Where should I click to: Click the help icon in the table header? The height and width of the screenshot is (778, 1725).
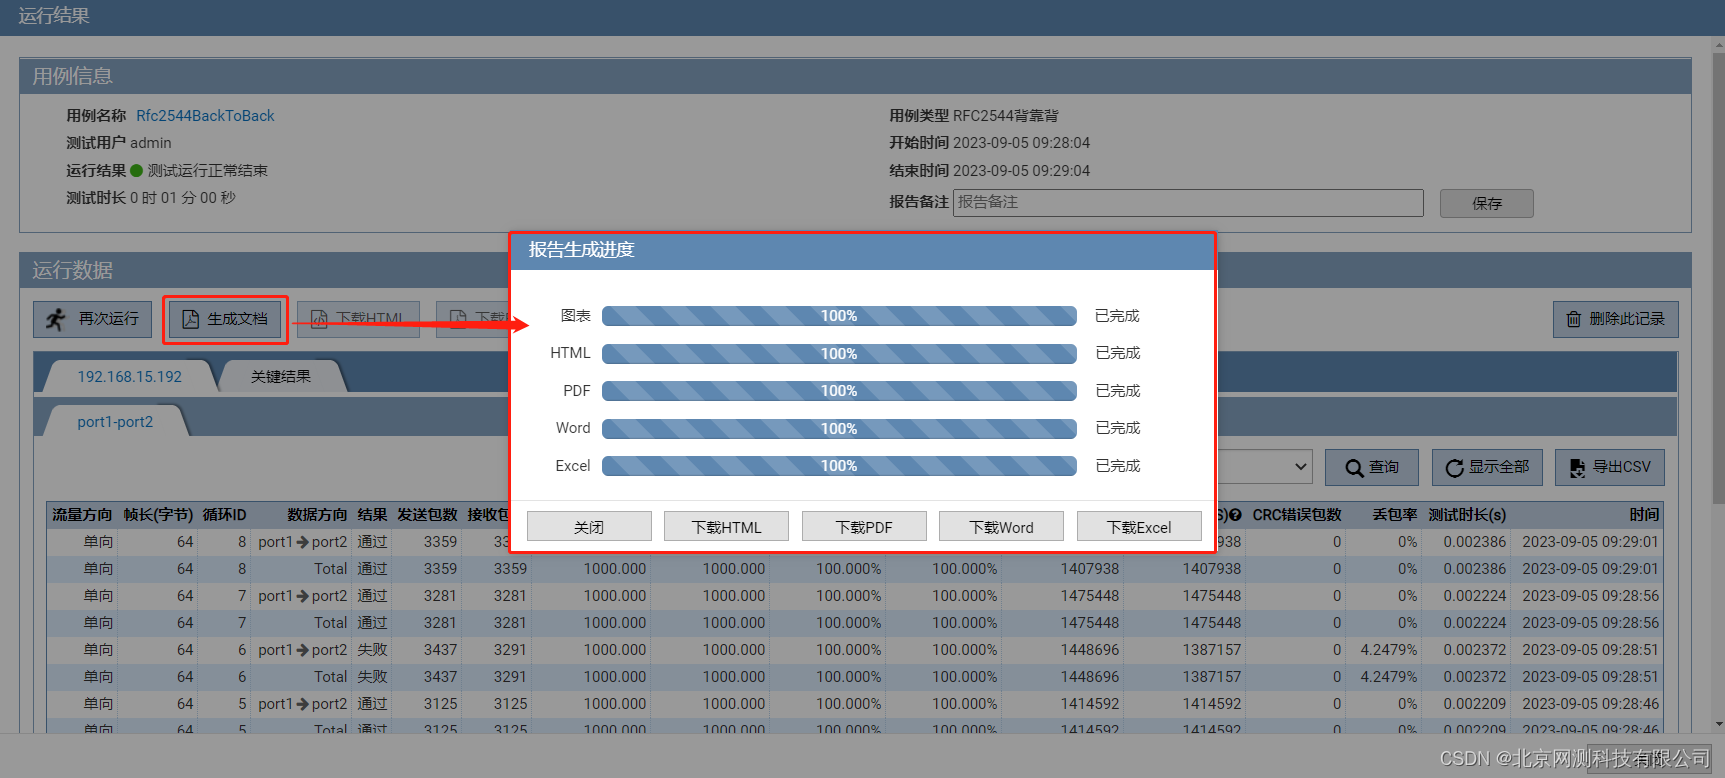[1235, 515]
